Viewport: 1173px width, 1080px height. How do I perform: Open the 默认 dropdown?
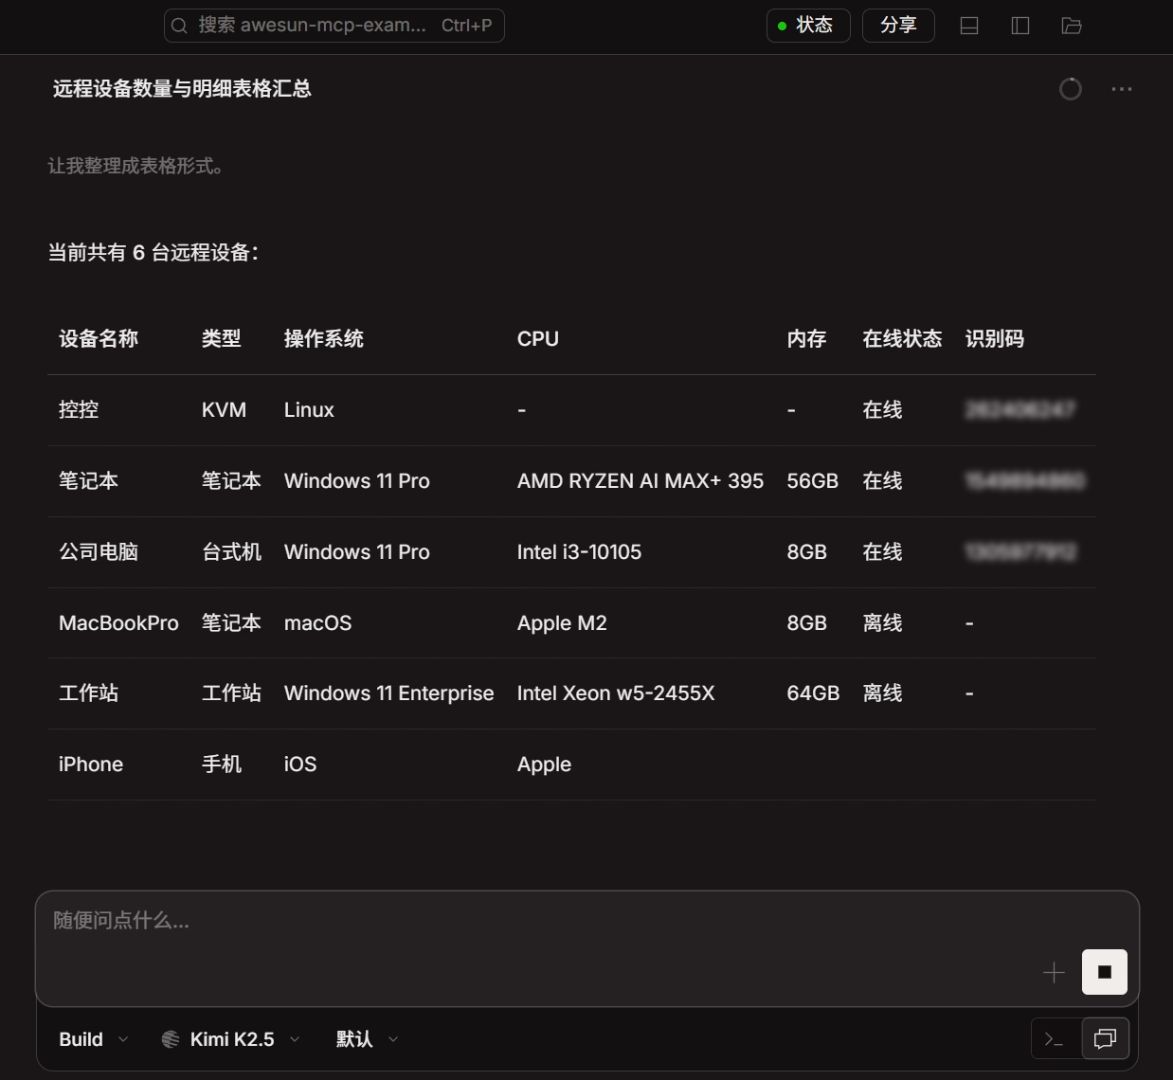click(x=367, y=1039)
